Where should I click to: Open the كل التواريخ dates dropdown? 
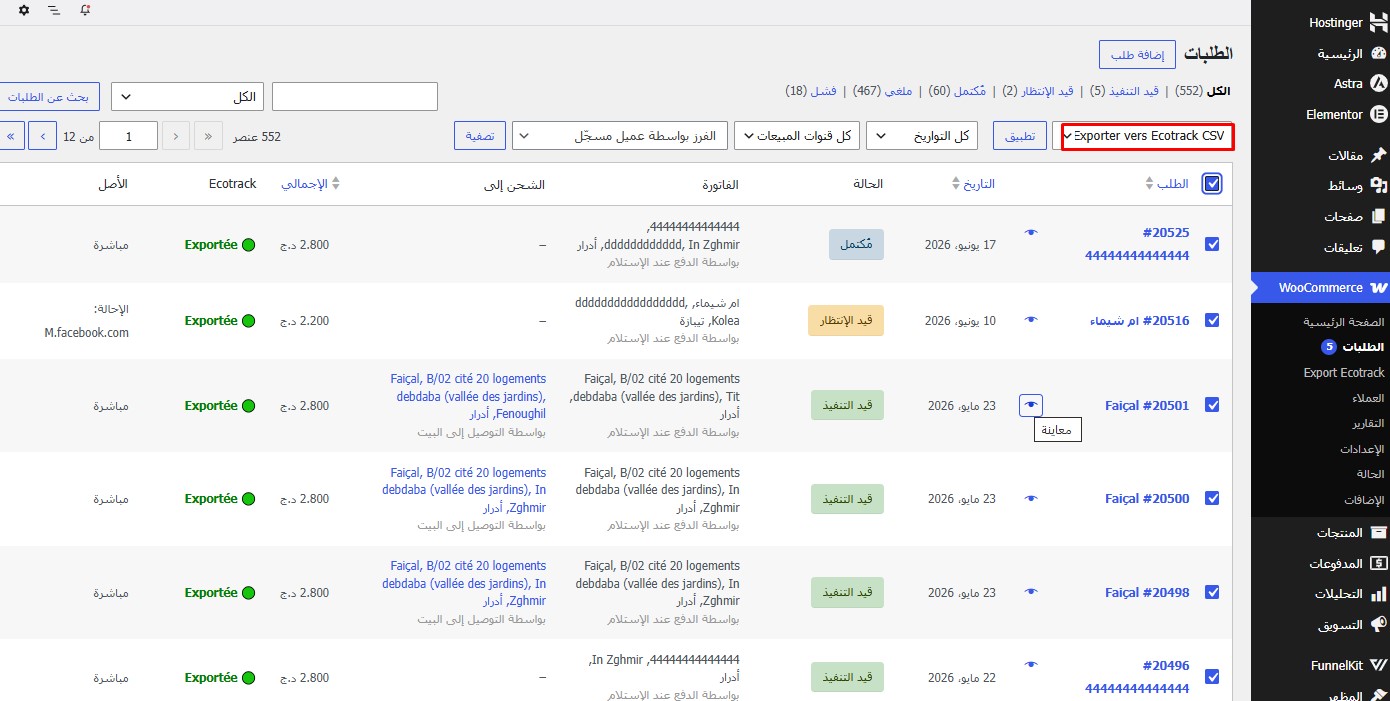click(924, 136)
